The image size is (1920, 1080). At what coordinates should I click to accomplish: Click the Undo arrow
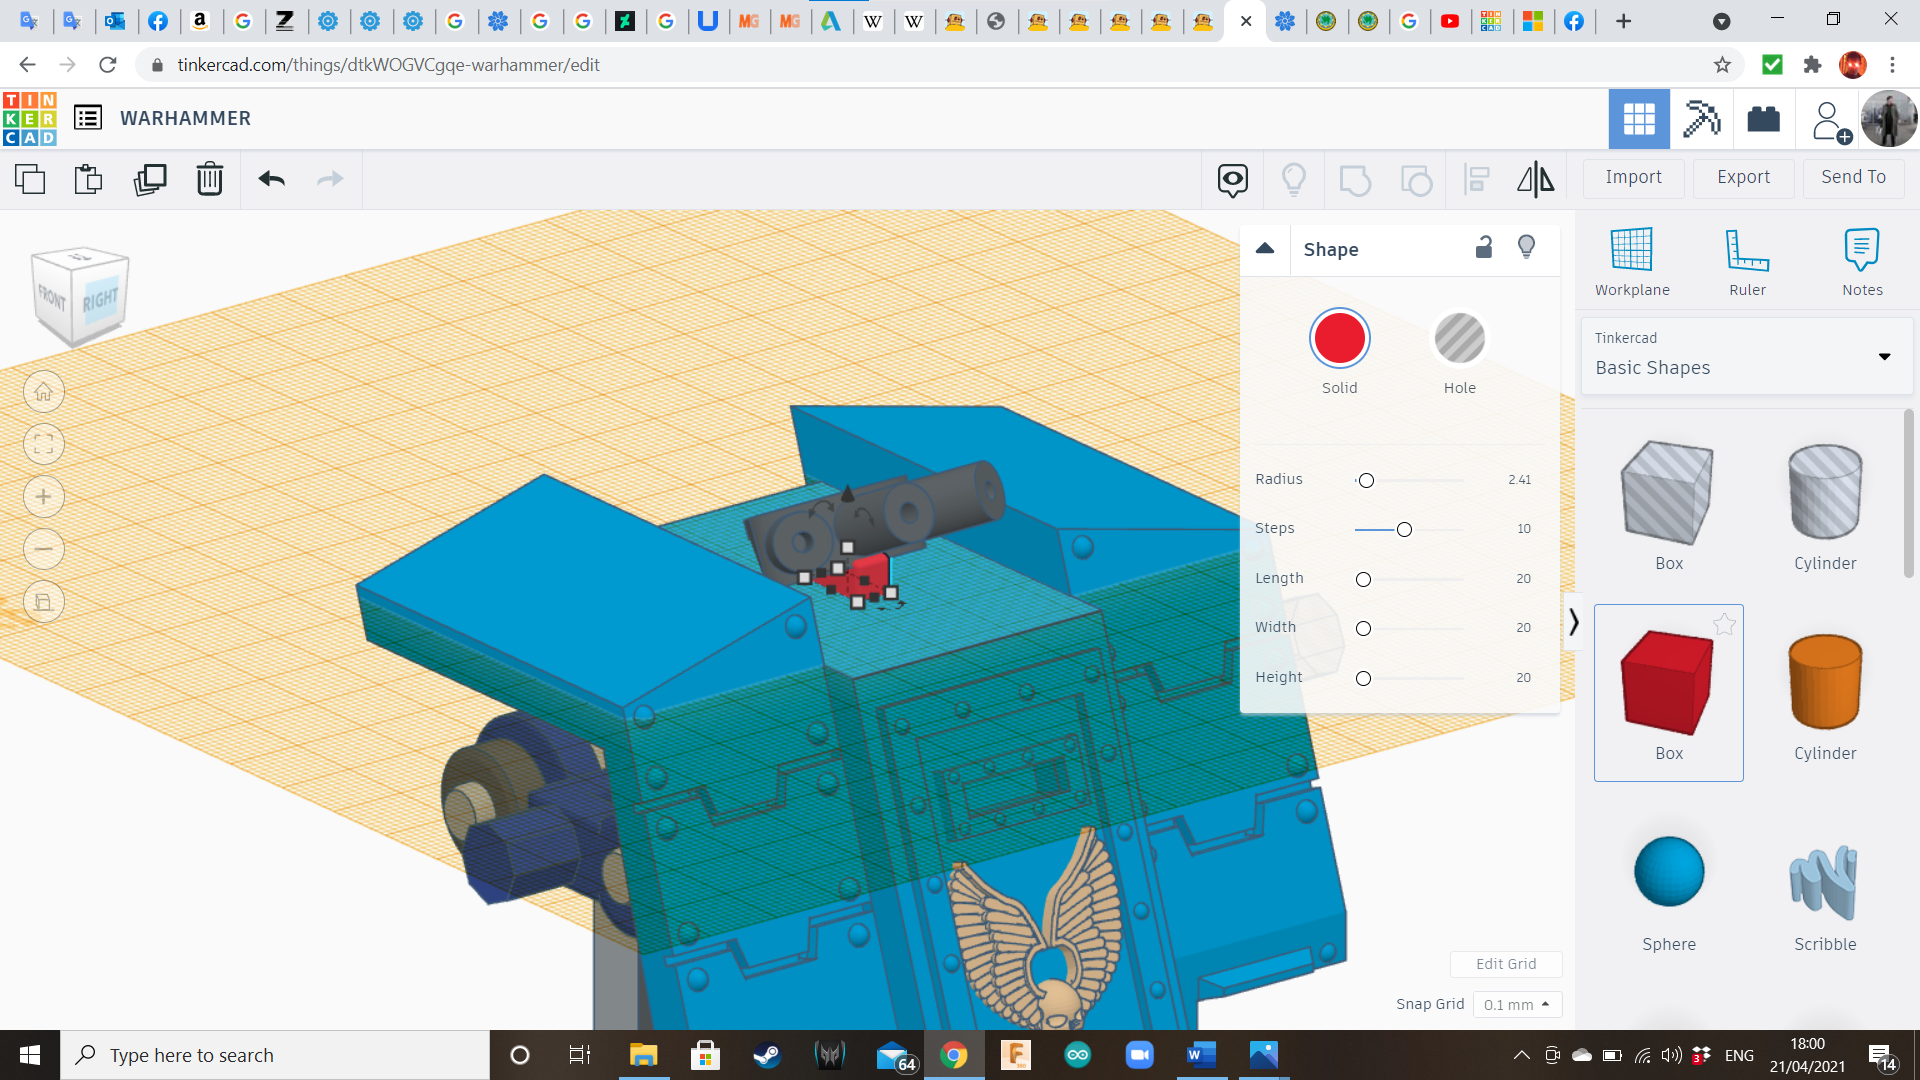pos(271,179)
